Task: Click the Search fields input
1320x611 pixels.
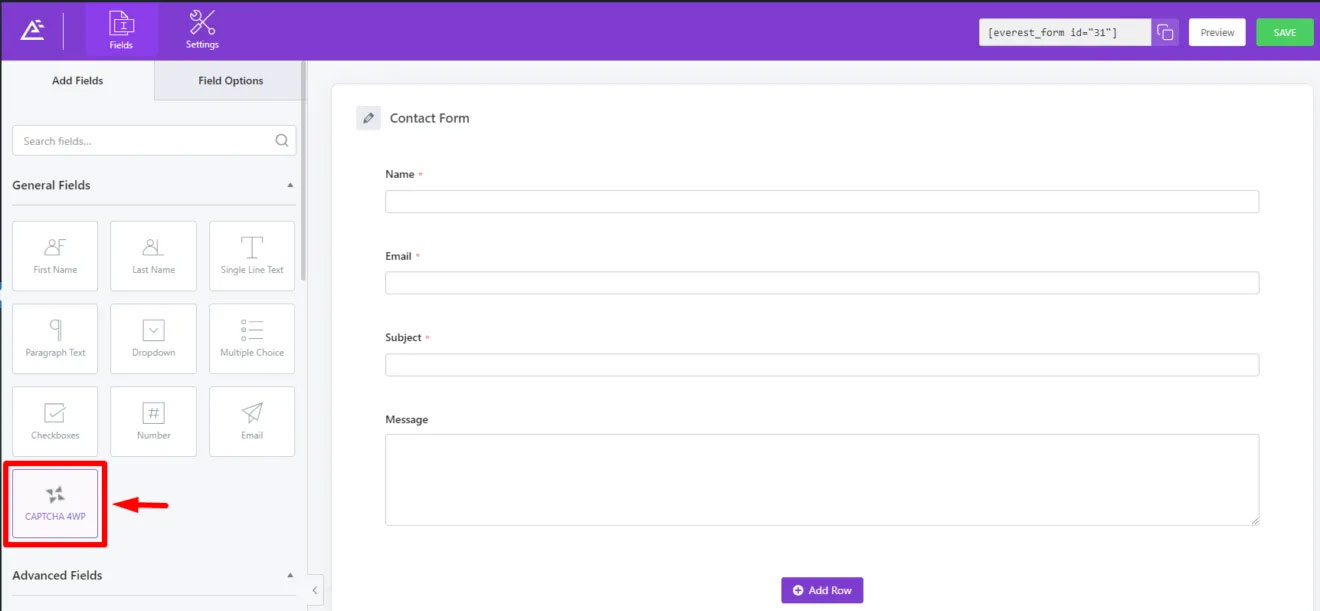Action: (154, 141)
